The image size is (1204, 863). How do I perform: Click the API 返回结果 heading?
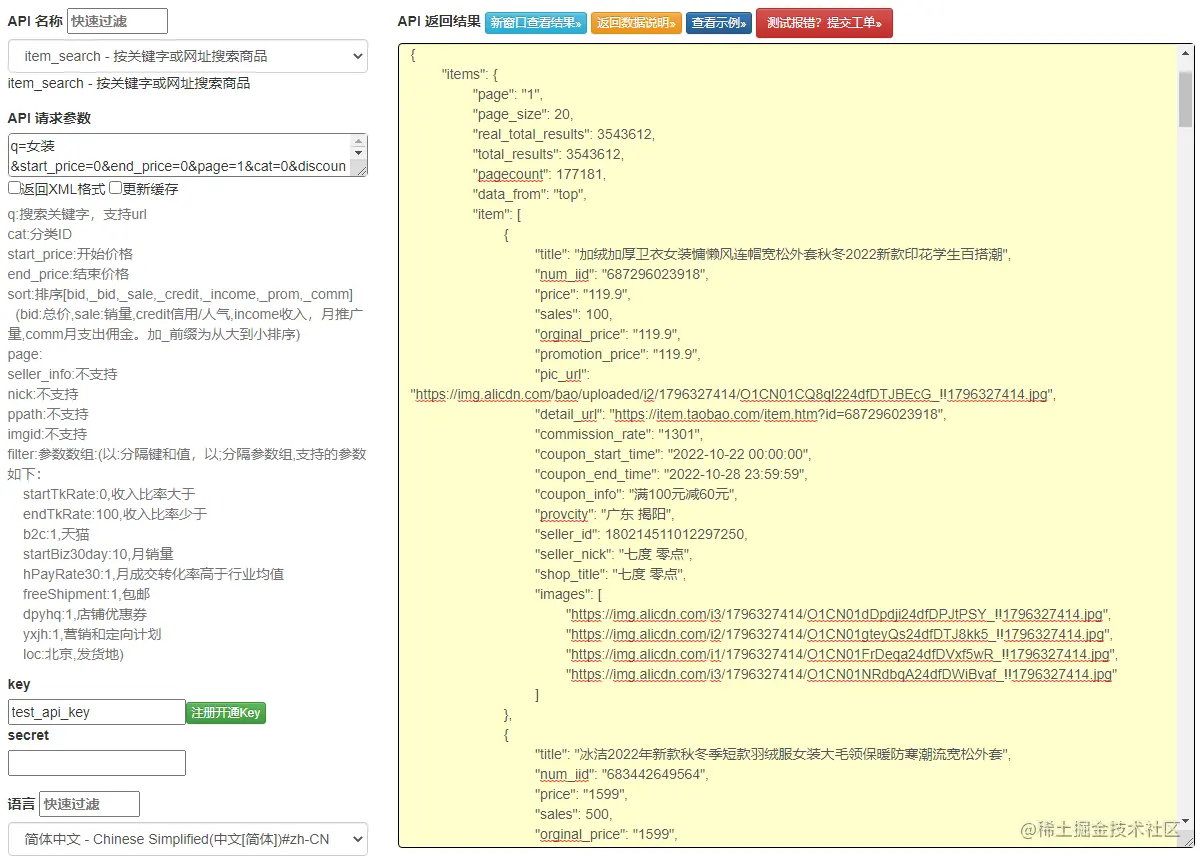(x=438, y=21)
